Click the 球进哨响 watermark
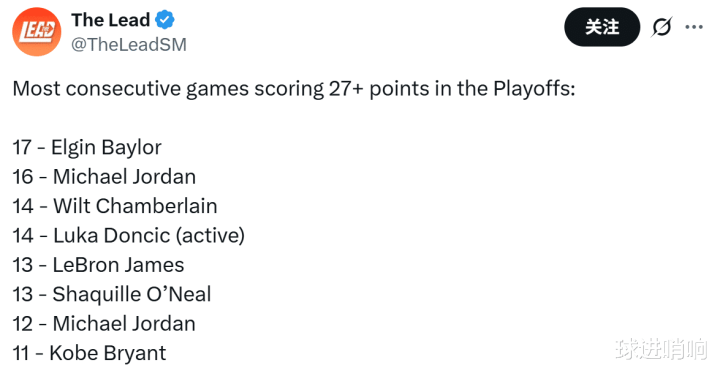Viewport: 720px width, 376px height. (661, 349)
